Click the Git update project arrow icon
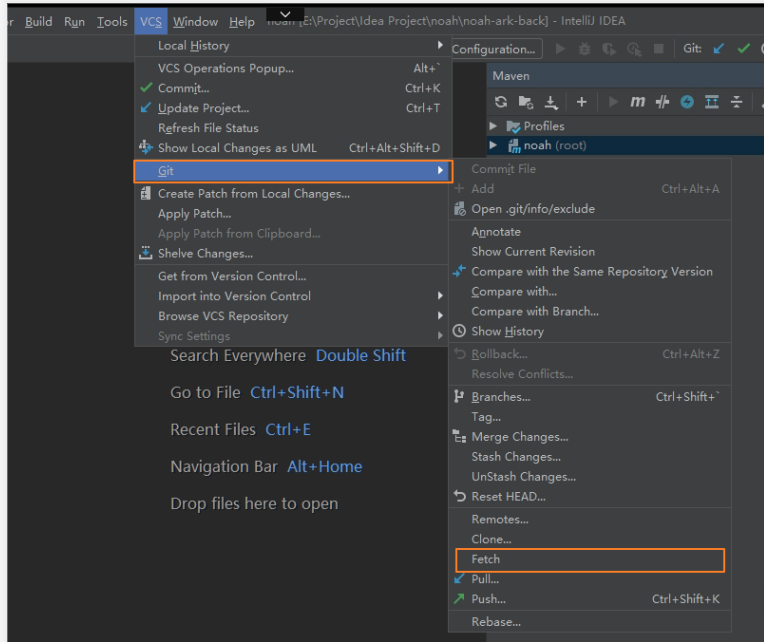 point(718,49)
